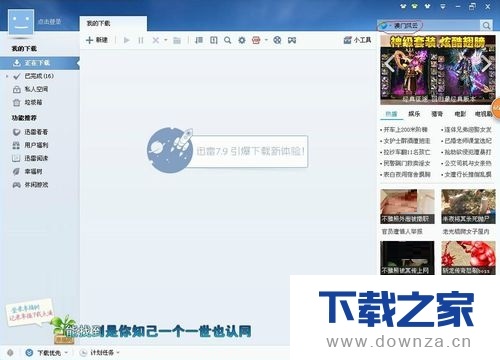This screenshot has width=500, height=360.
Task: Expand the 已完成 tree arrow
Action: [x=7, y=76]
